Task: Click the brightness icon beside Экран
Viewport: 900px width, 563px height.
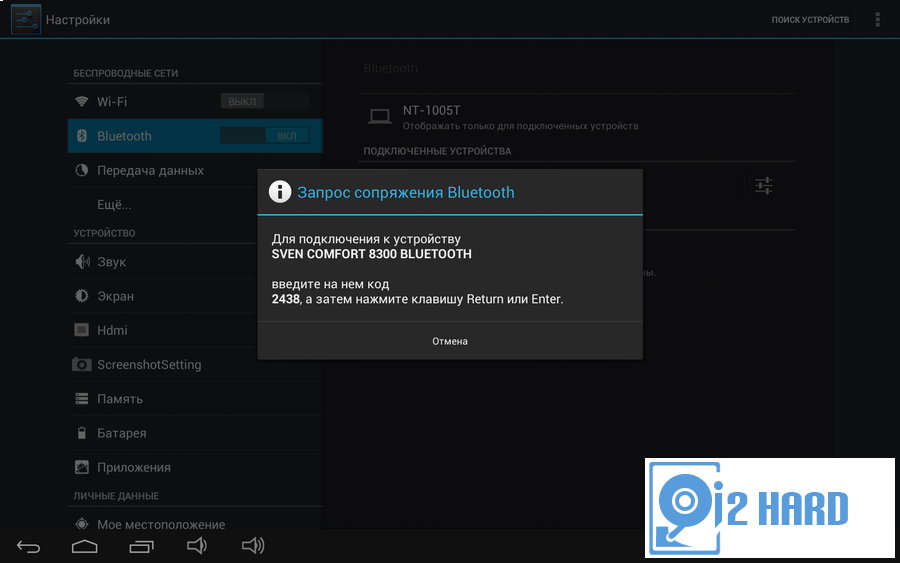Action: pyautogui.click(x=82, y=296)
